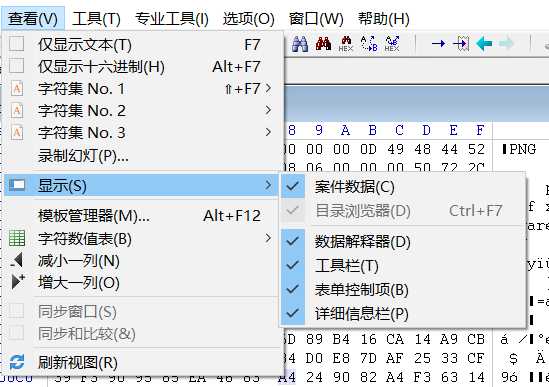The width and height of the screenshot is (549, 387).
Task: Select hex byte 0D in the first row
Action: coord(368,149)
